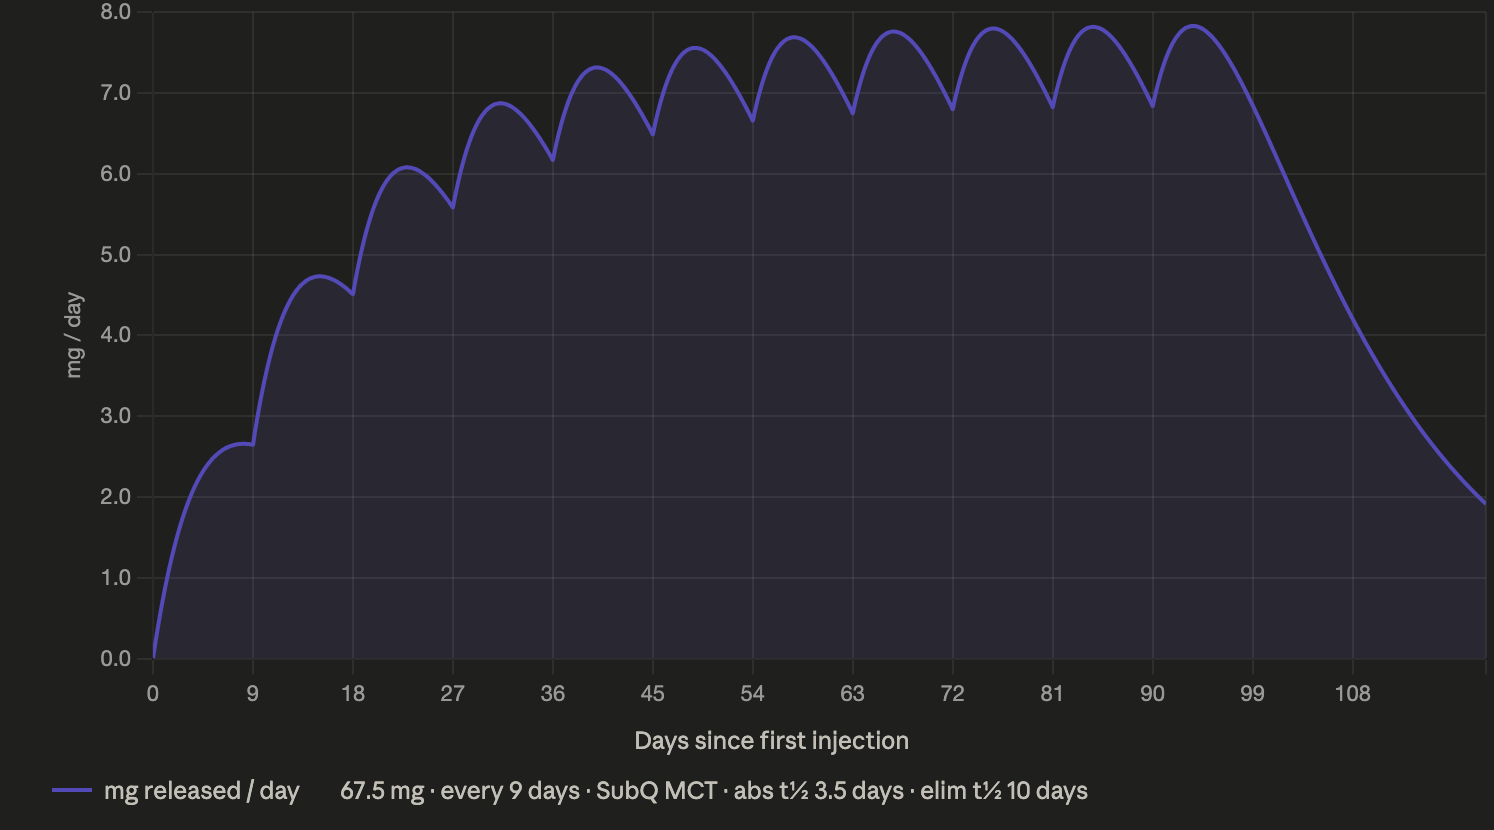Click the curve's trough at day 90
This screenshot has width=1494, height=830.
pyautogui.click(x=1153, y=106)
